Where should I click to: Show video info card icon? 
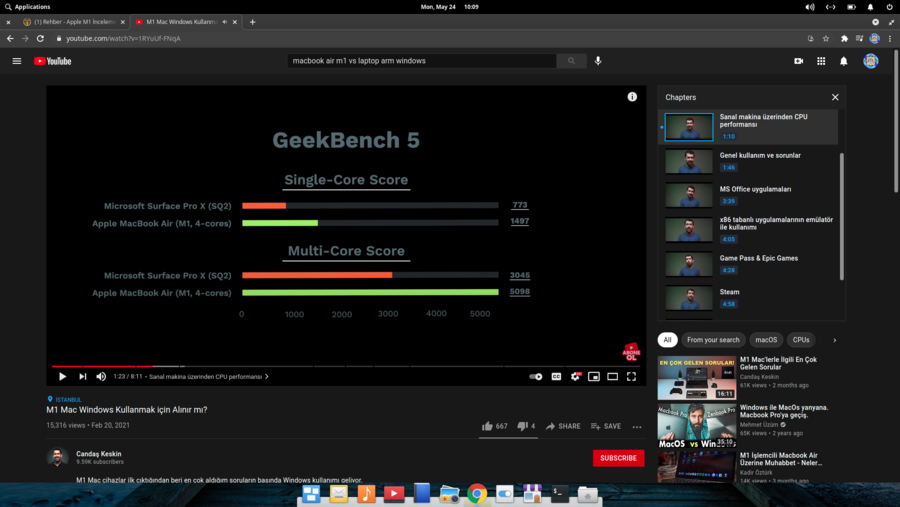click(x=632, y=97)
